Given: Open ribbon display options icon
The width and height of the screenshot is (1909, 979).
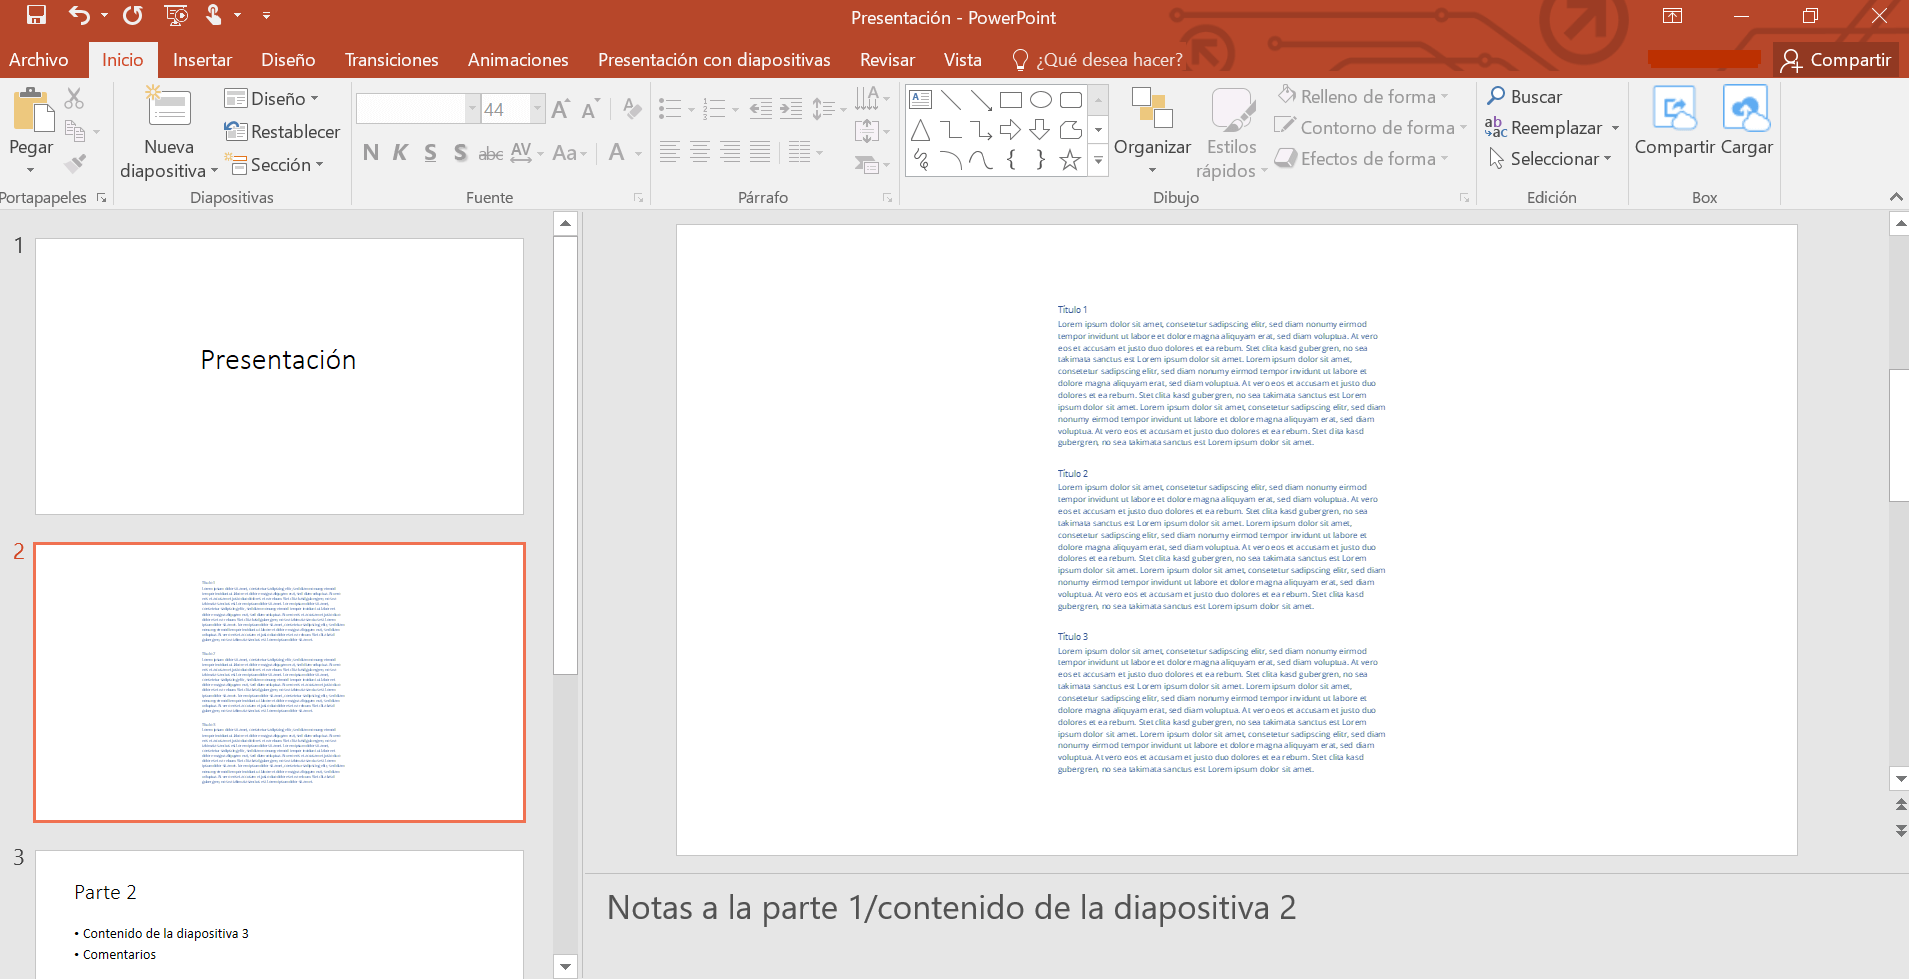Looking at the screenshot, I should [1672, 15].
